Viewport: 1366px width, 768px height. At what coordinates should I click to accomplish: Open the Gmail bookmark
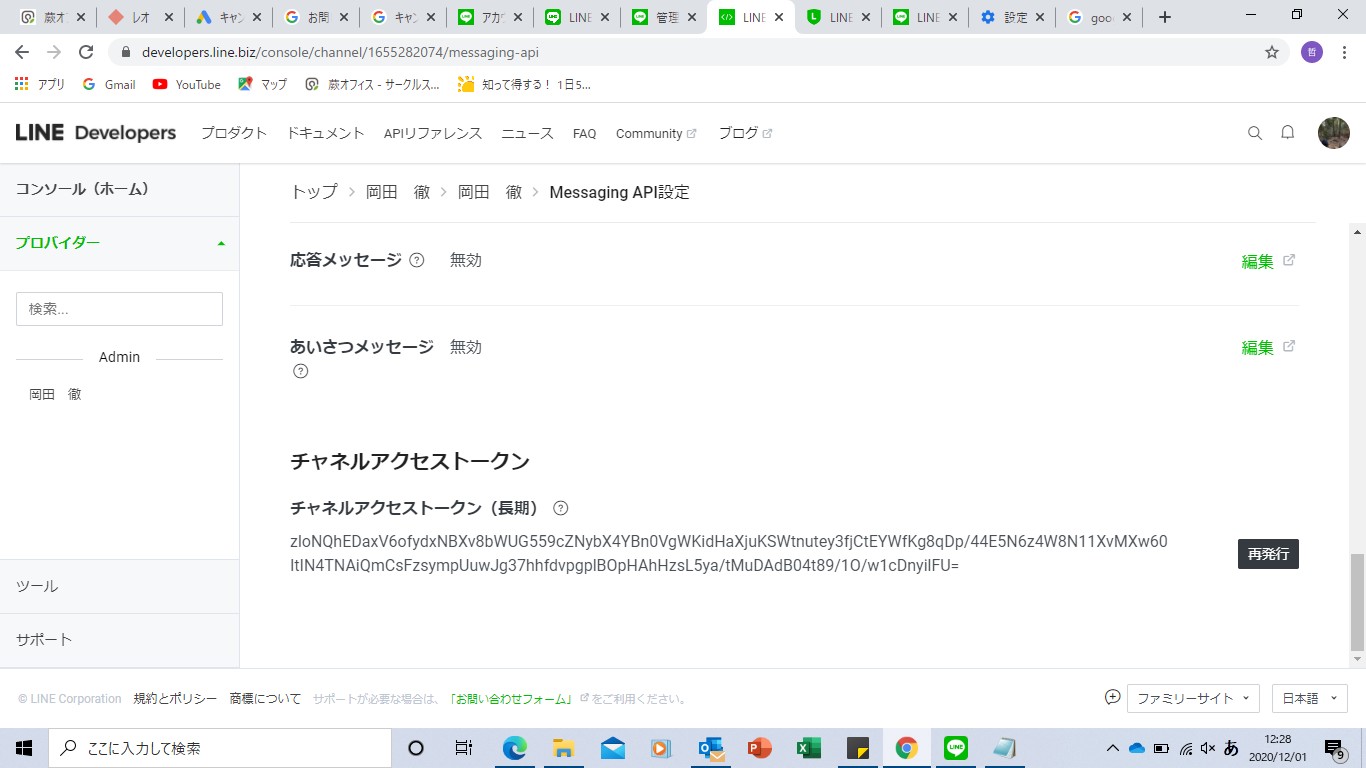click(x=109, y=85)
